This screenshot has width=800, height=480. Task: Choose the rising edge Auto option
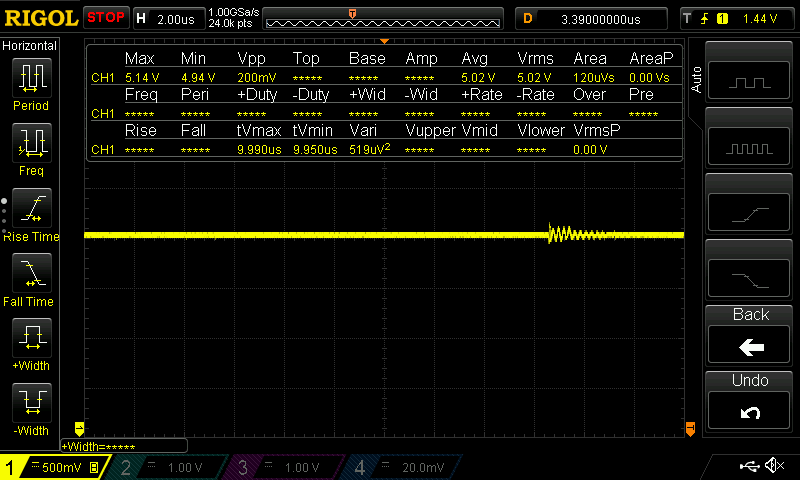[749, 213]
